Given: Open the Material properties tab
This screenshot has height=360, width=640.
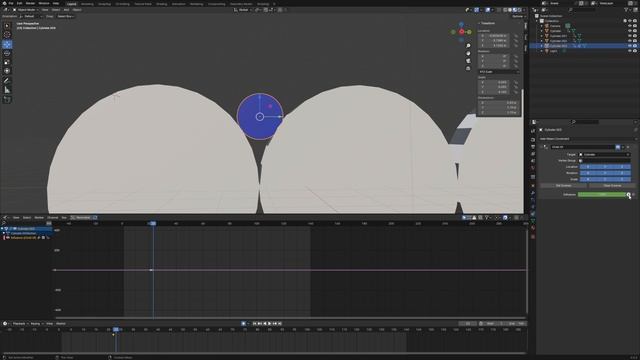Looking at the screenshot, I should click(x=533, y=228).
